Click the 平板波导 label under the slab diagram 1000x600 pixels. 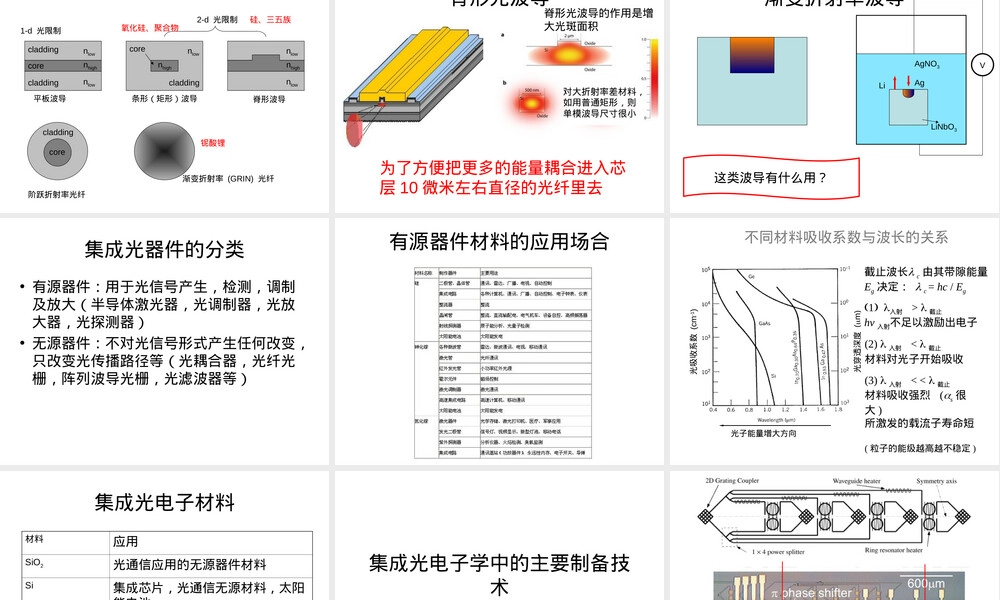[50, 99]
